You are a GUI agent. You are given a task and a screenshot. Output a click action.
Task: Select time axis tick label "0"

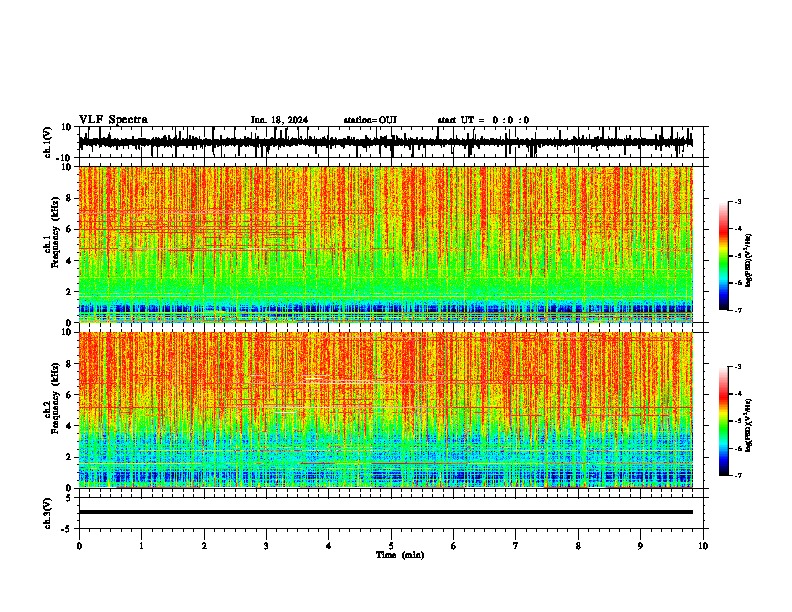(x=79, y=546)
